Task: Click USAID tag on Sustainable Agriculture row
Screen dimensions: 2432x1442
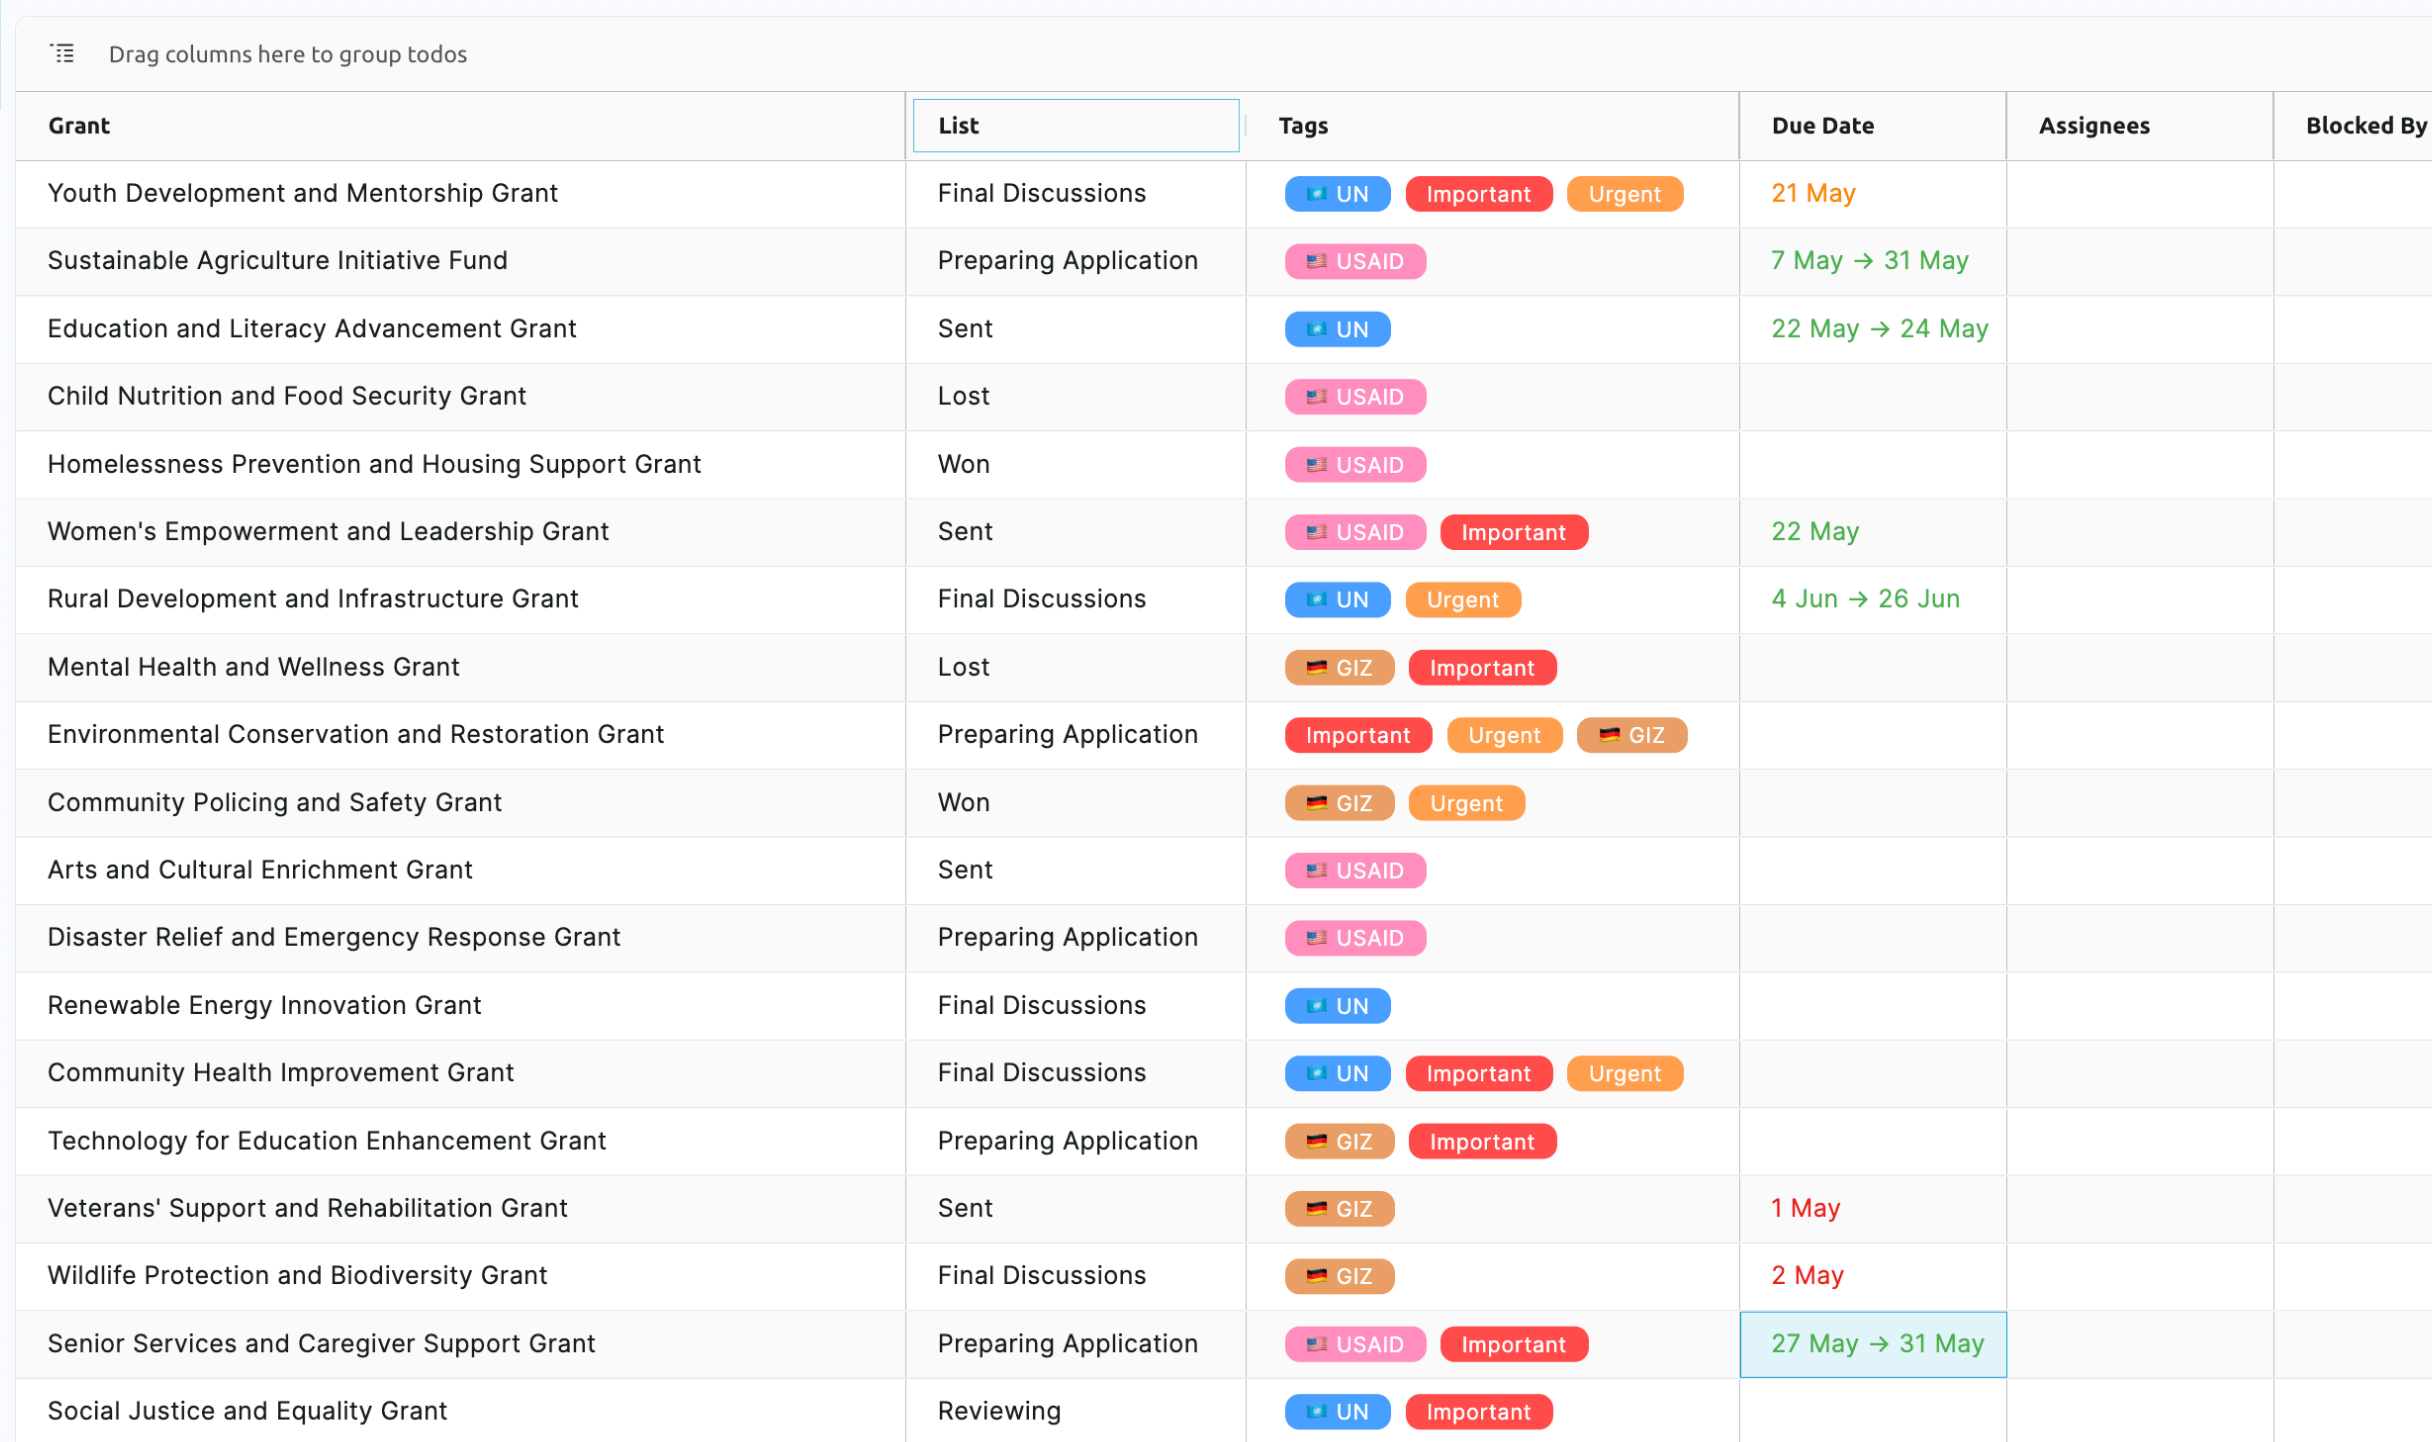Action: click(1355, 261)
